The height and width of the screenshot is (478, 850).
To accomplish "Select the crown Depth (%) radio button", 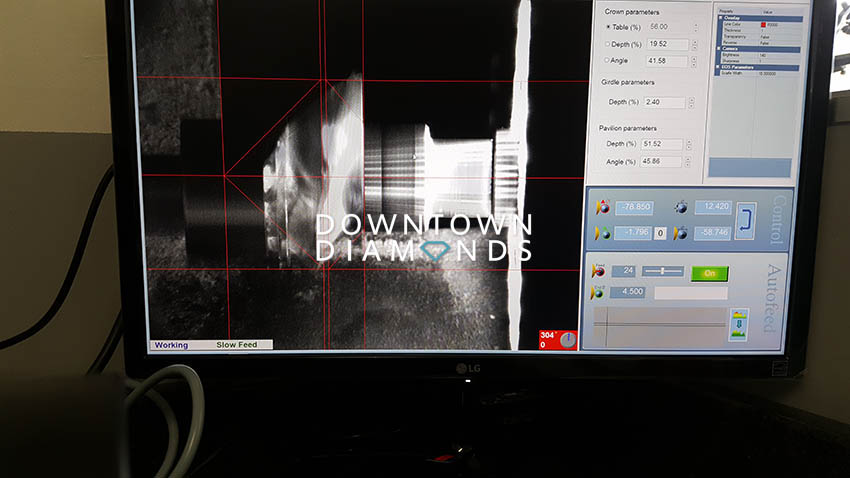I will 607,44.
